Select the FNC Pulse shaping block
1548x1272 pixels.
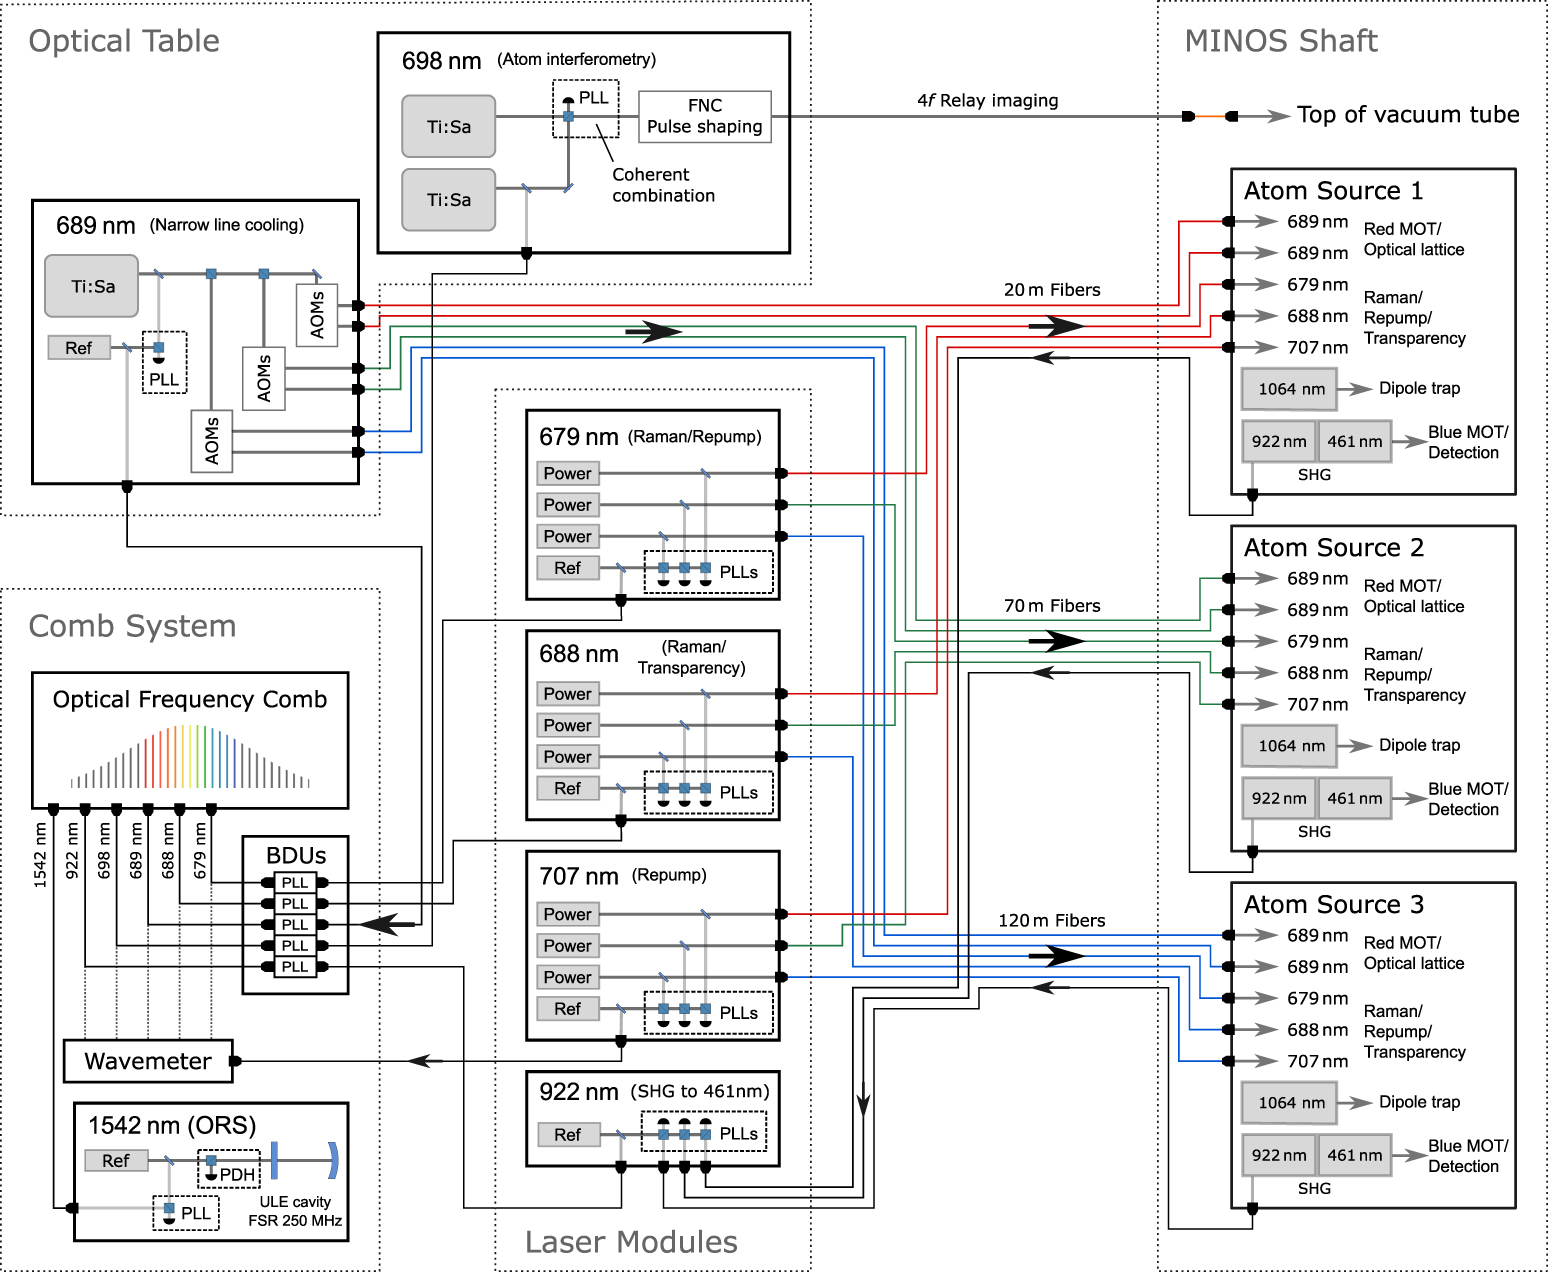coord(705,117)
